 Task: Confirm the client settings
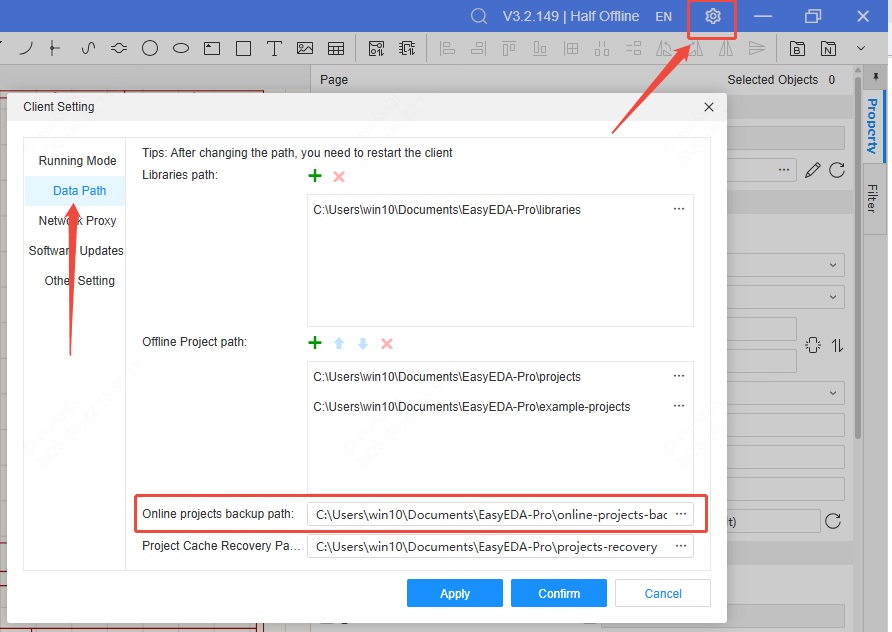pos(559,593)
